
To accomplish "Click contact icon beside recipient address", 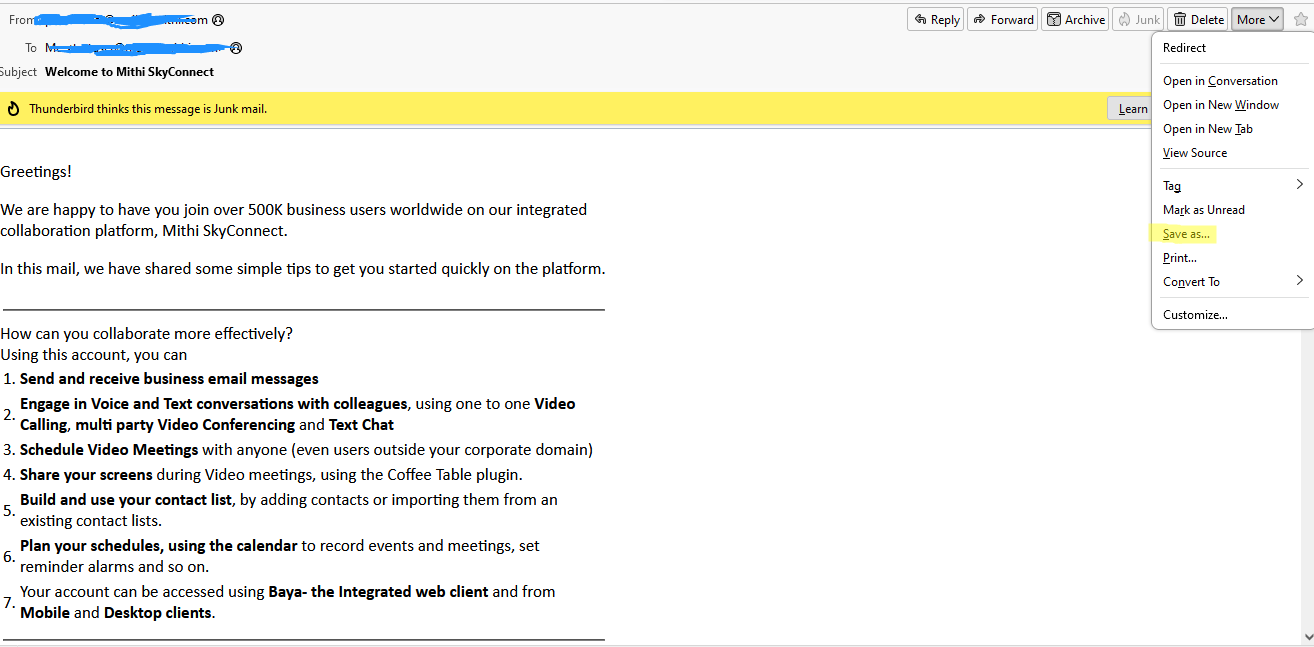I will (237, 48).
